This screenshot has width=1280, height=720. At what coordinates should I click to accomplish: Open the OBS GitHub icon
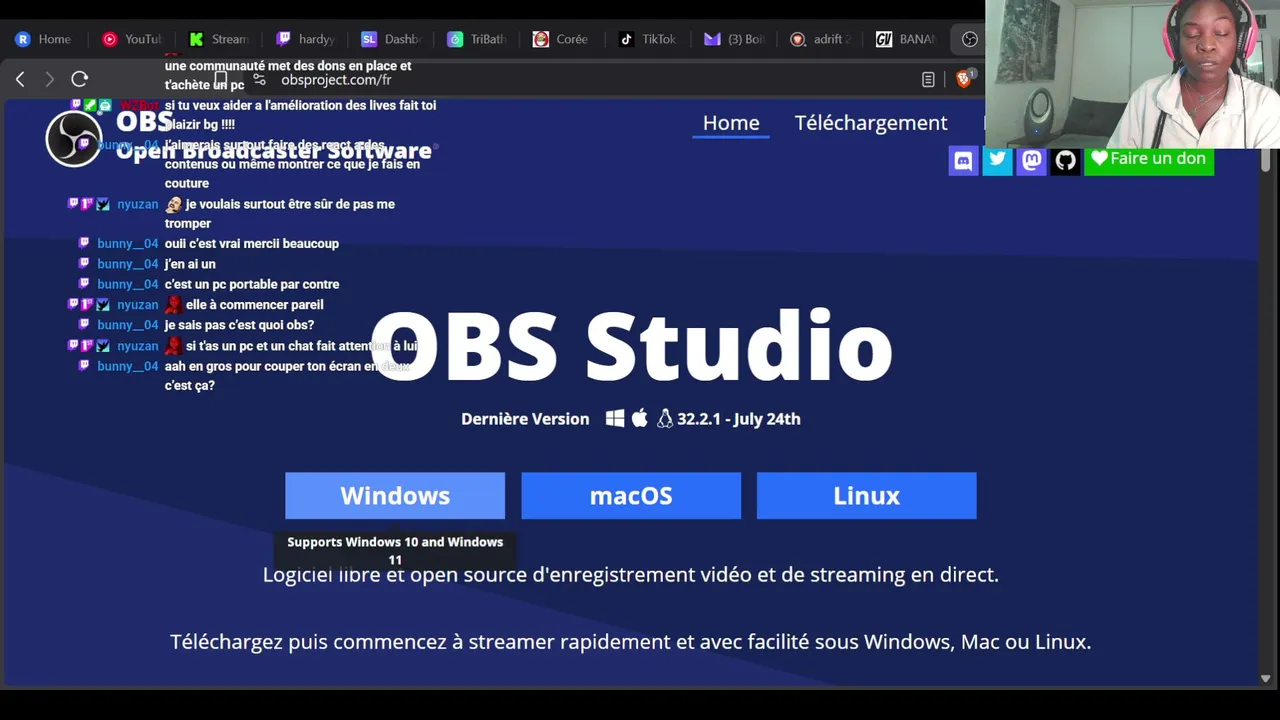coord(1065,160)
